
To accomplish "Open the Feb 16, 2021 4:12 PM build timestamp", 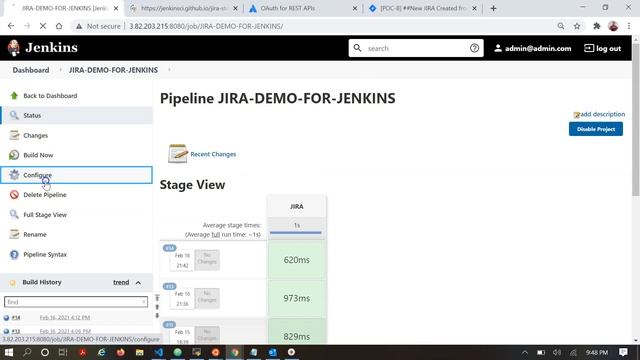I will pos(65,318).
